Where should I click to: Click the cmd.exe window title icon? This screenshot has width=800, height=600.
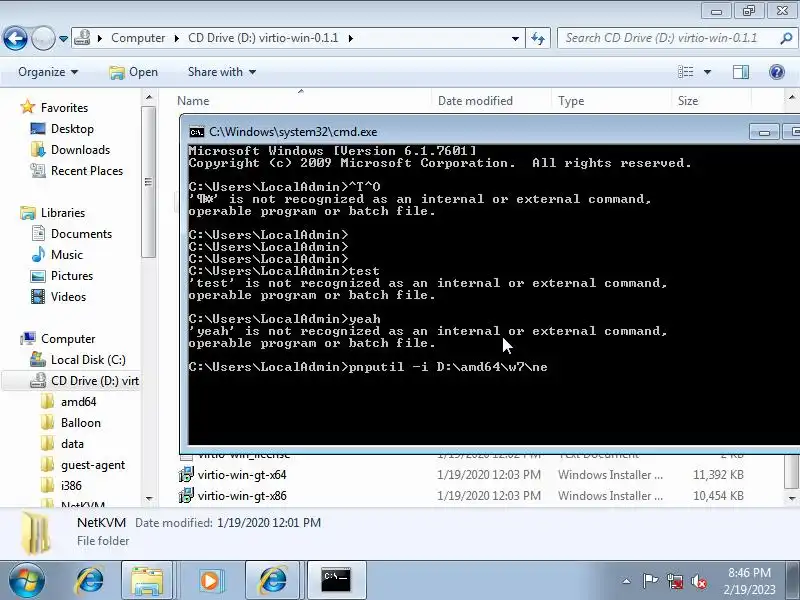click(x=196, y=132)
